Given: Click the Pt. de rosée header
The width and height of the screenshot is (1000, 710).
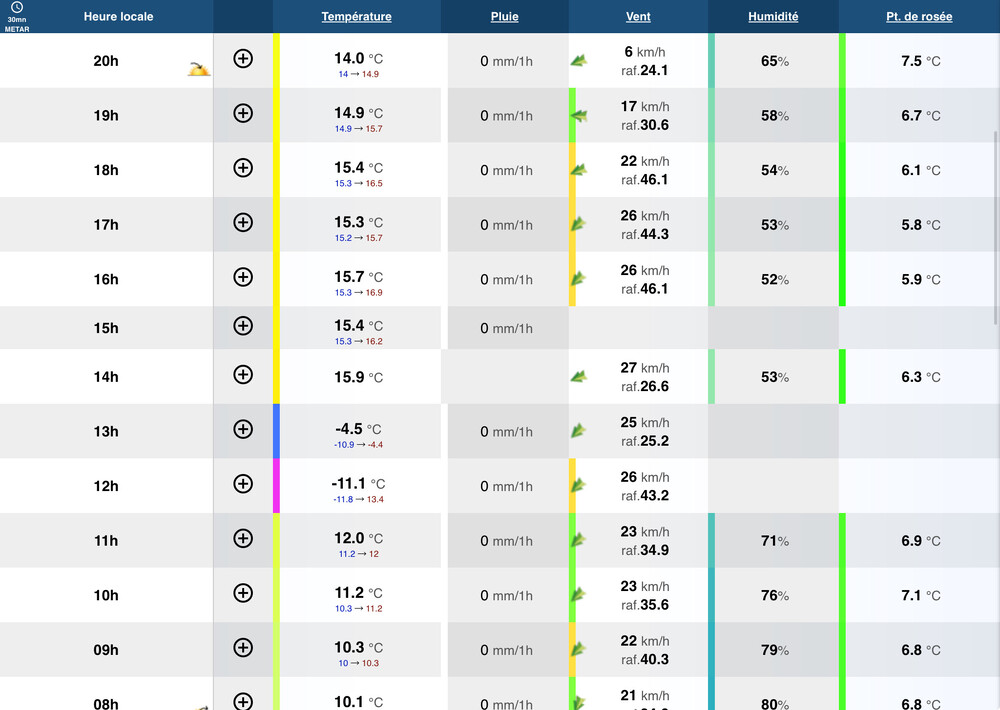Looking at the screenshot, I should [x=919, y=17].
